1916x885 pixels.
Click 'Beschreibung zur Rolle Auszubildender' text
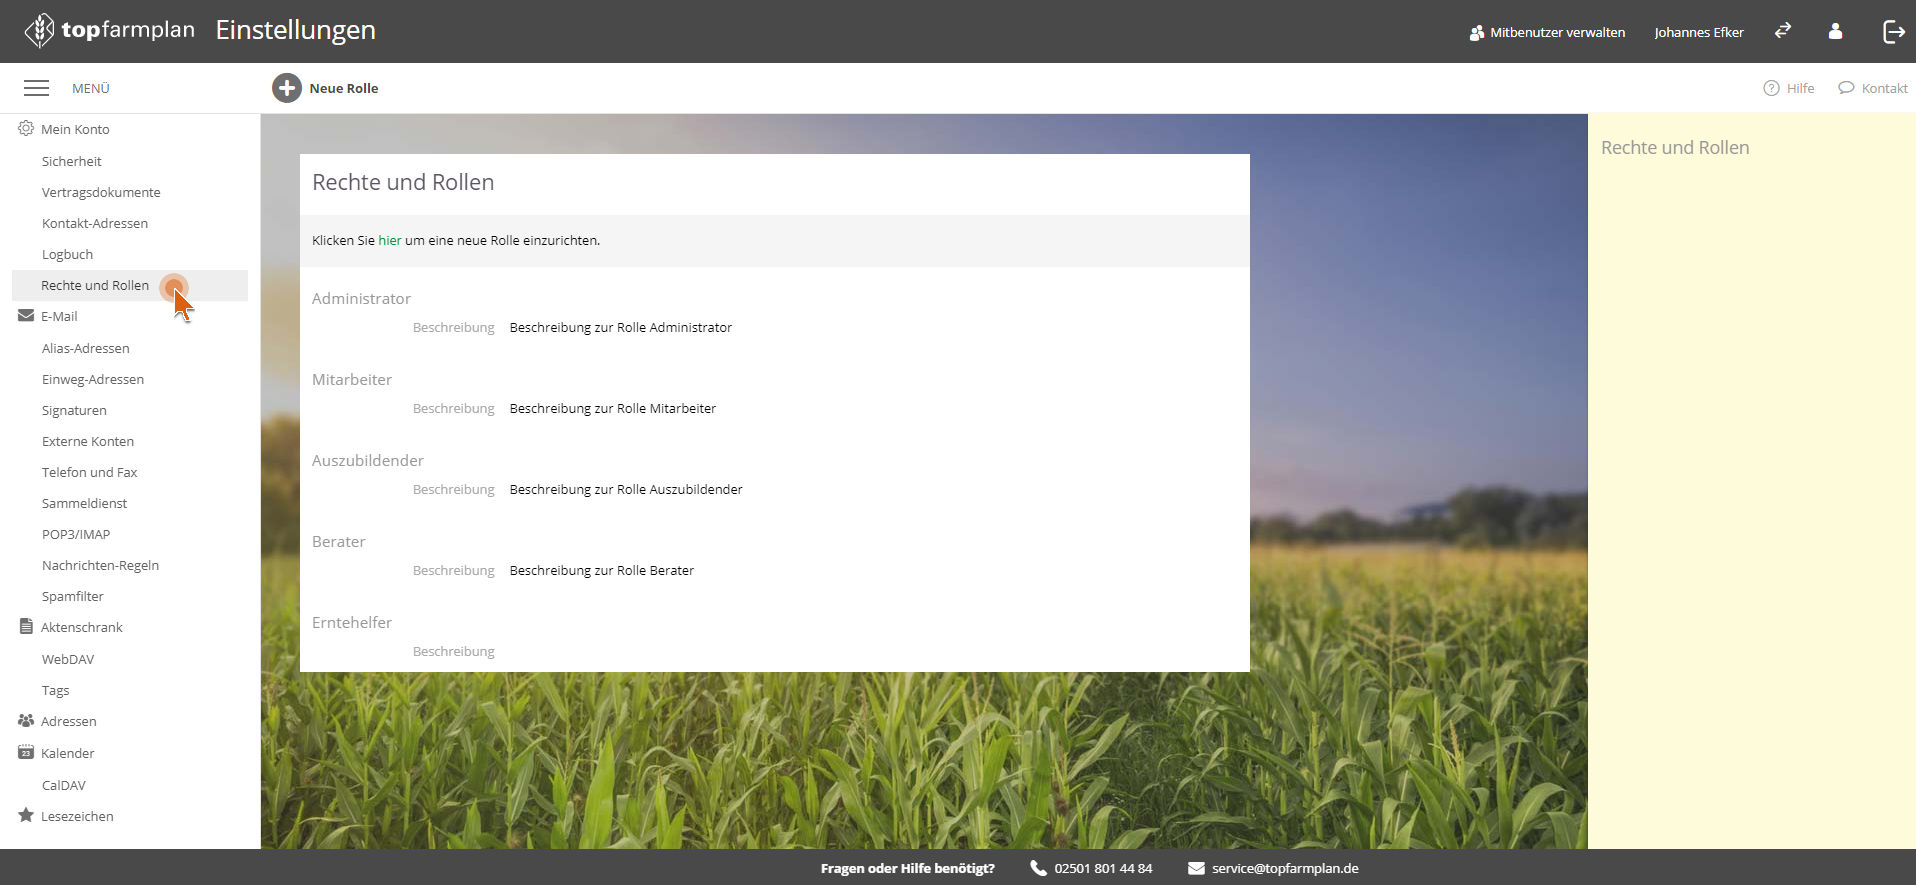click(x=626, y=489)
